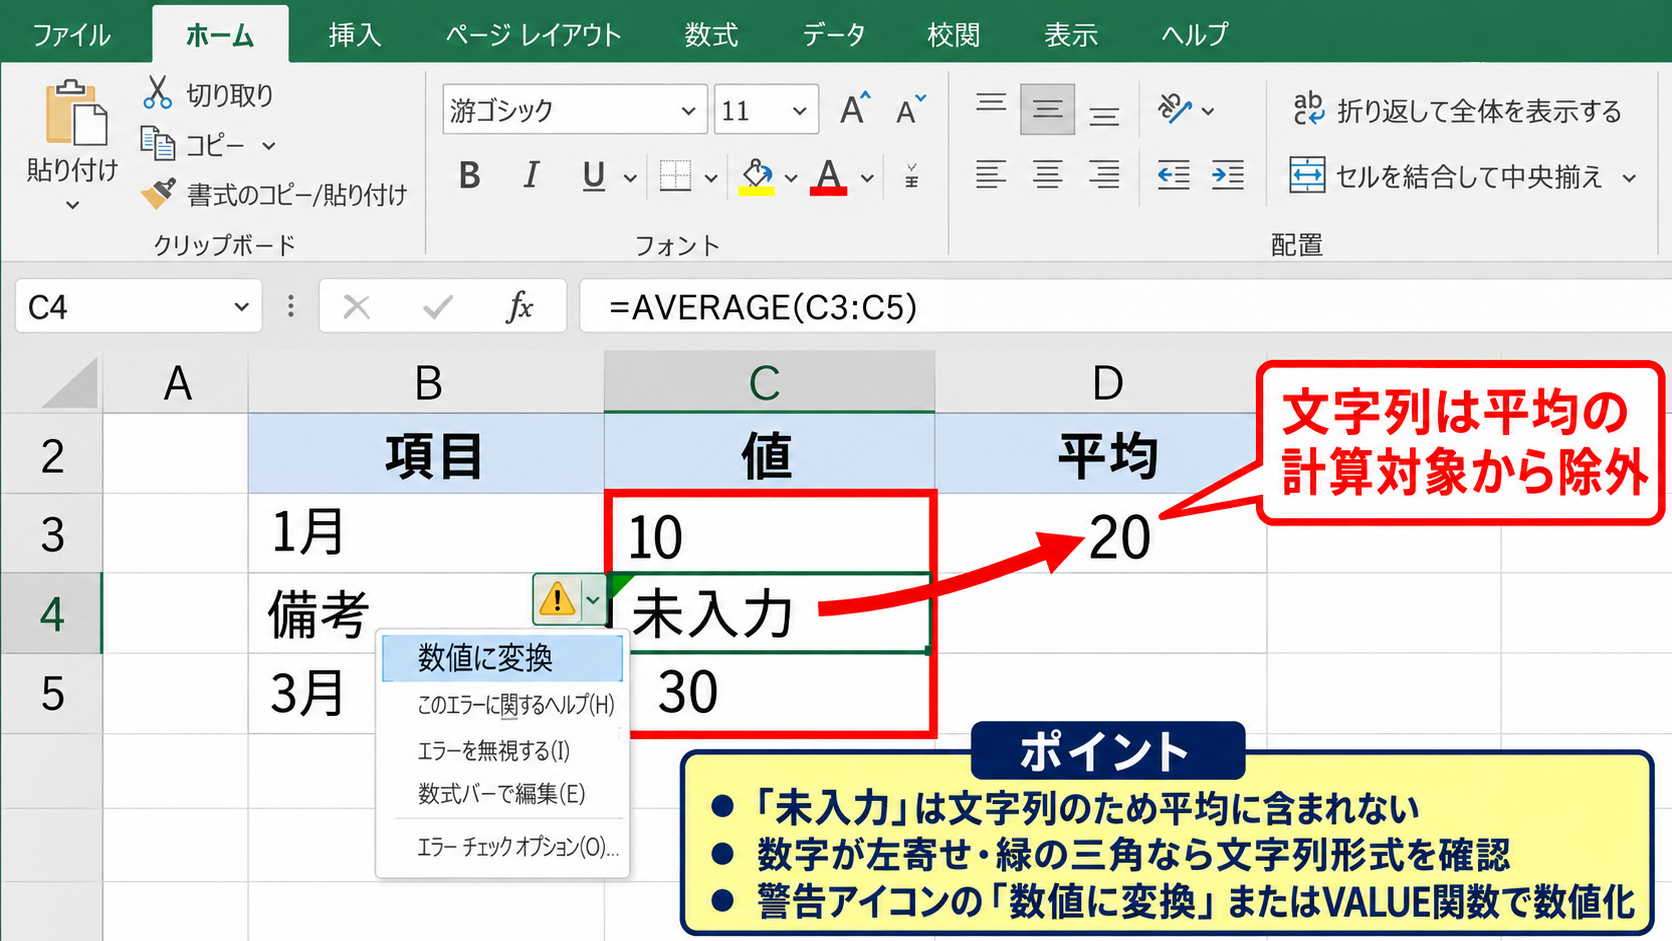This screenshot has width=1672, height=941.
Task: Increase font size with large A
Action: [x=855, y=108]
